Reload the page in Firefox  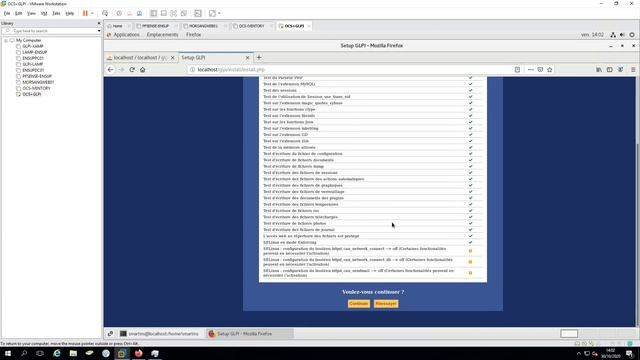tap(132, 70)
